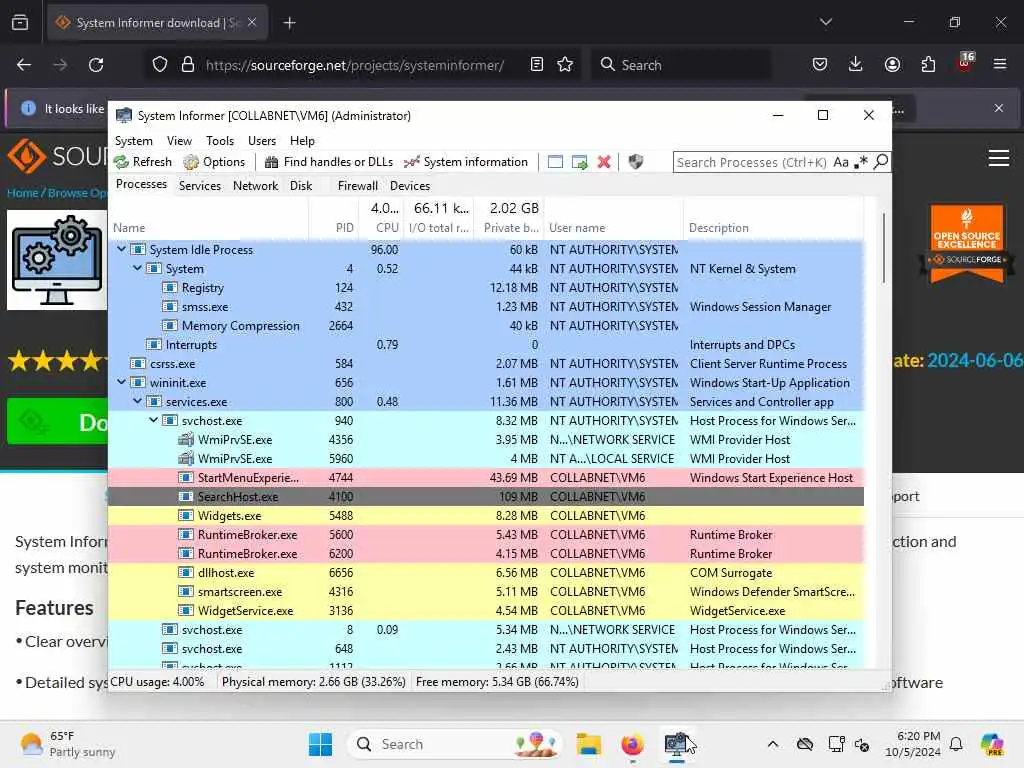Click the process list vertical scrollbar
This screenshot has width=1024, height=768.
coord(884,248)
